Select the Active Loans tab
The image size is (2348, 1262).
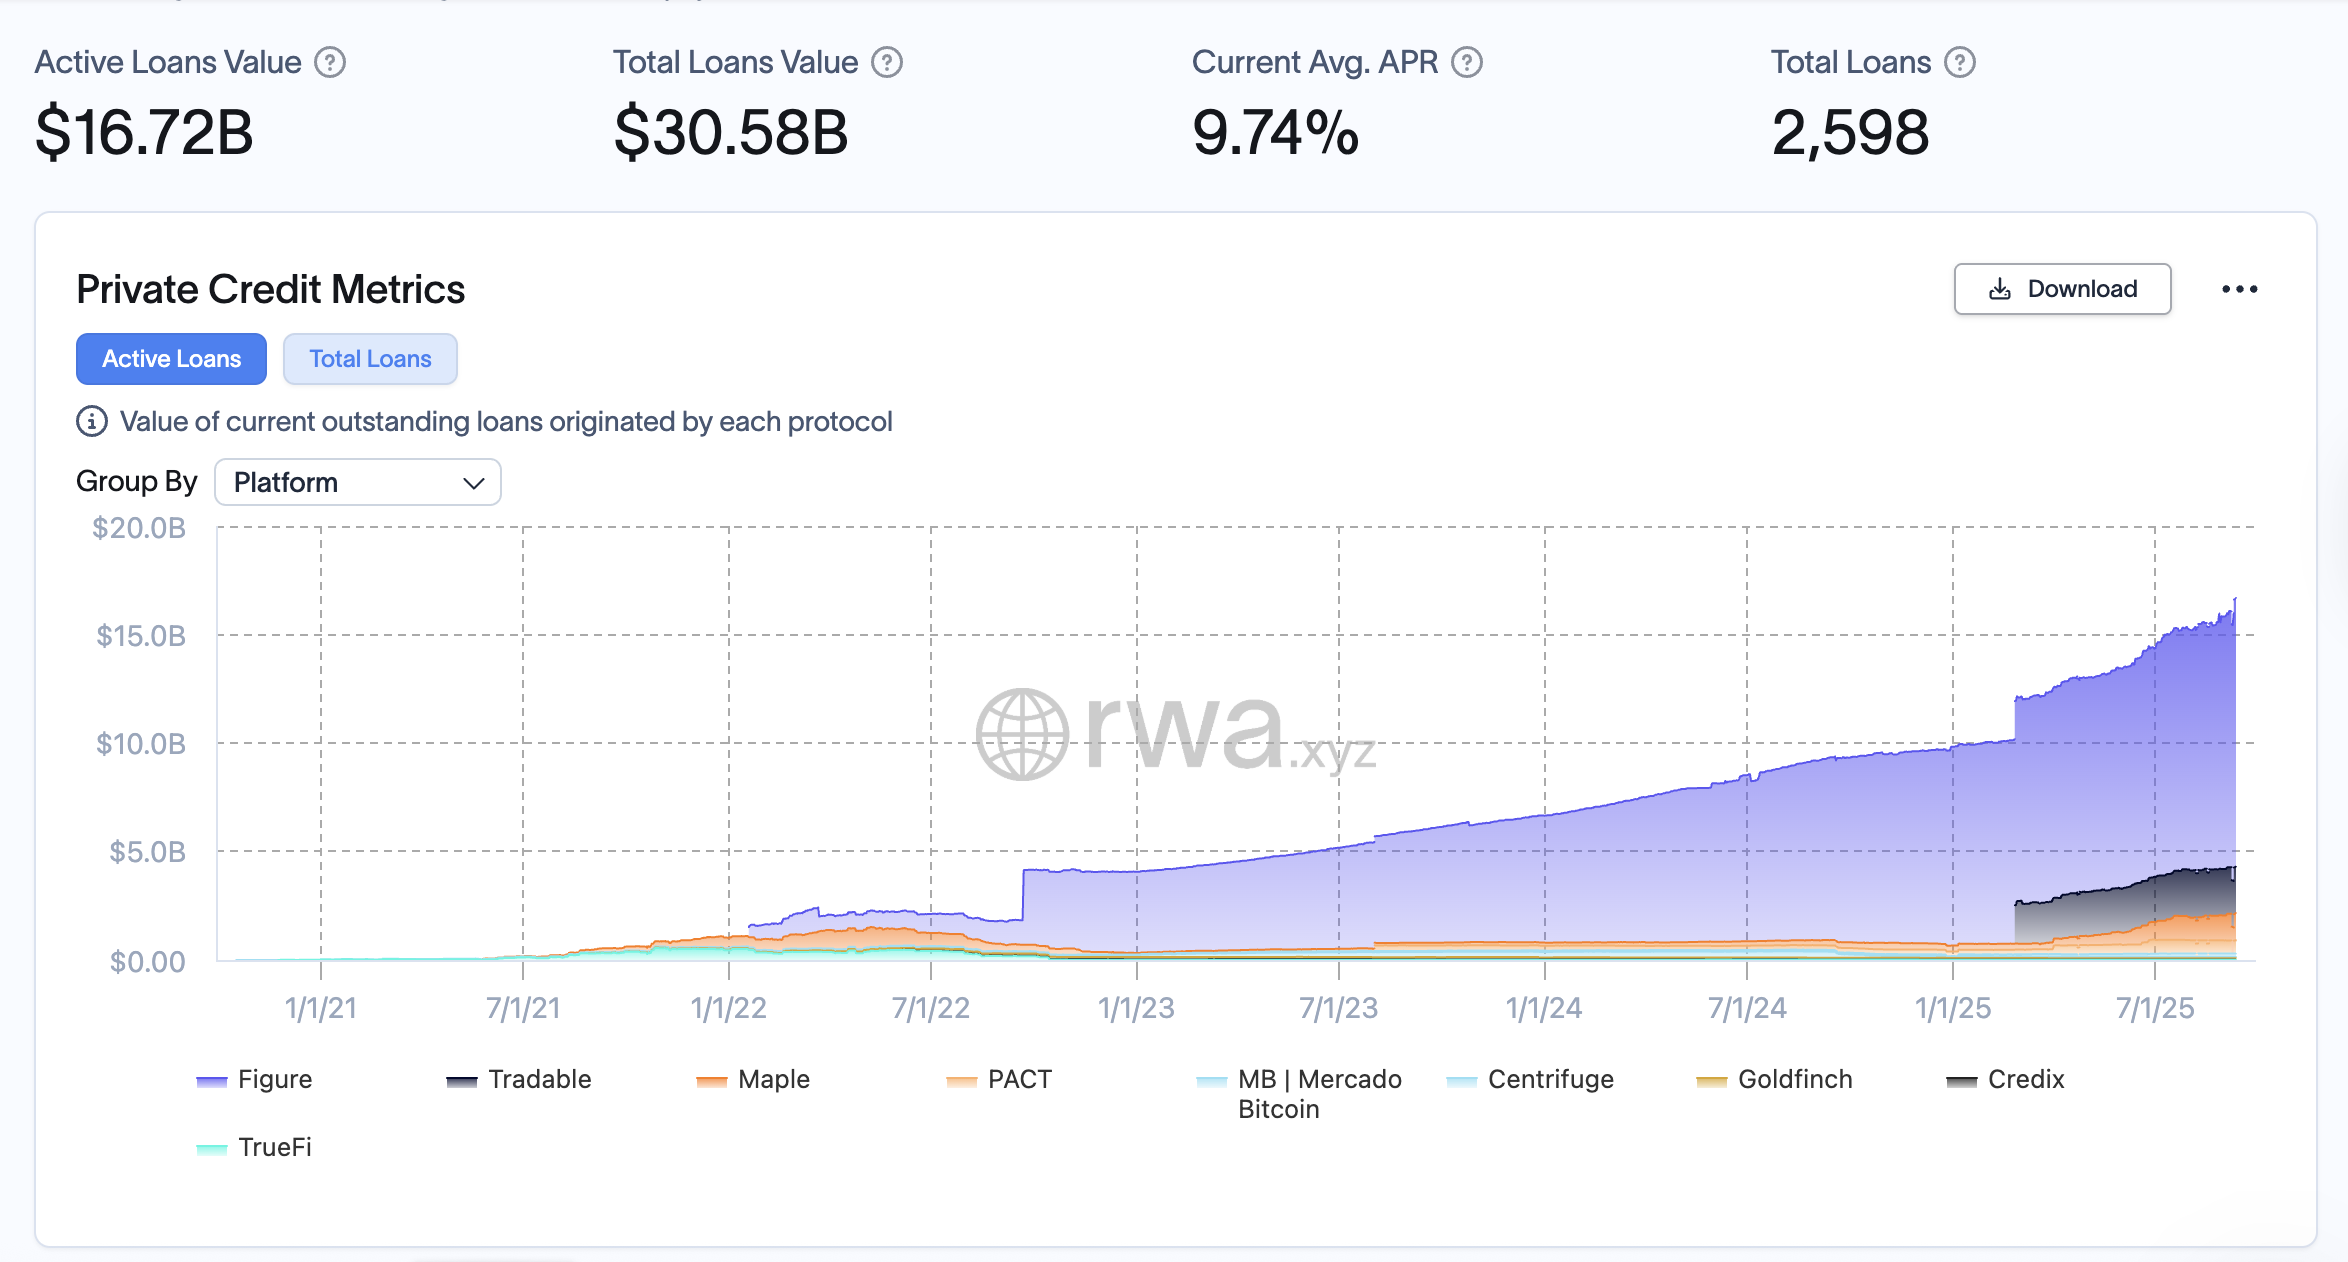tap(171, 358)
